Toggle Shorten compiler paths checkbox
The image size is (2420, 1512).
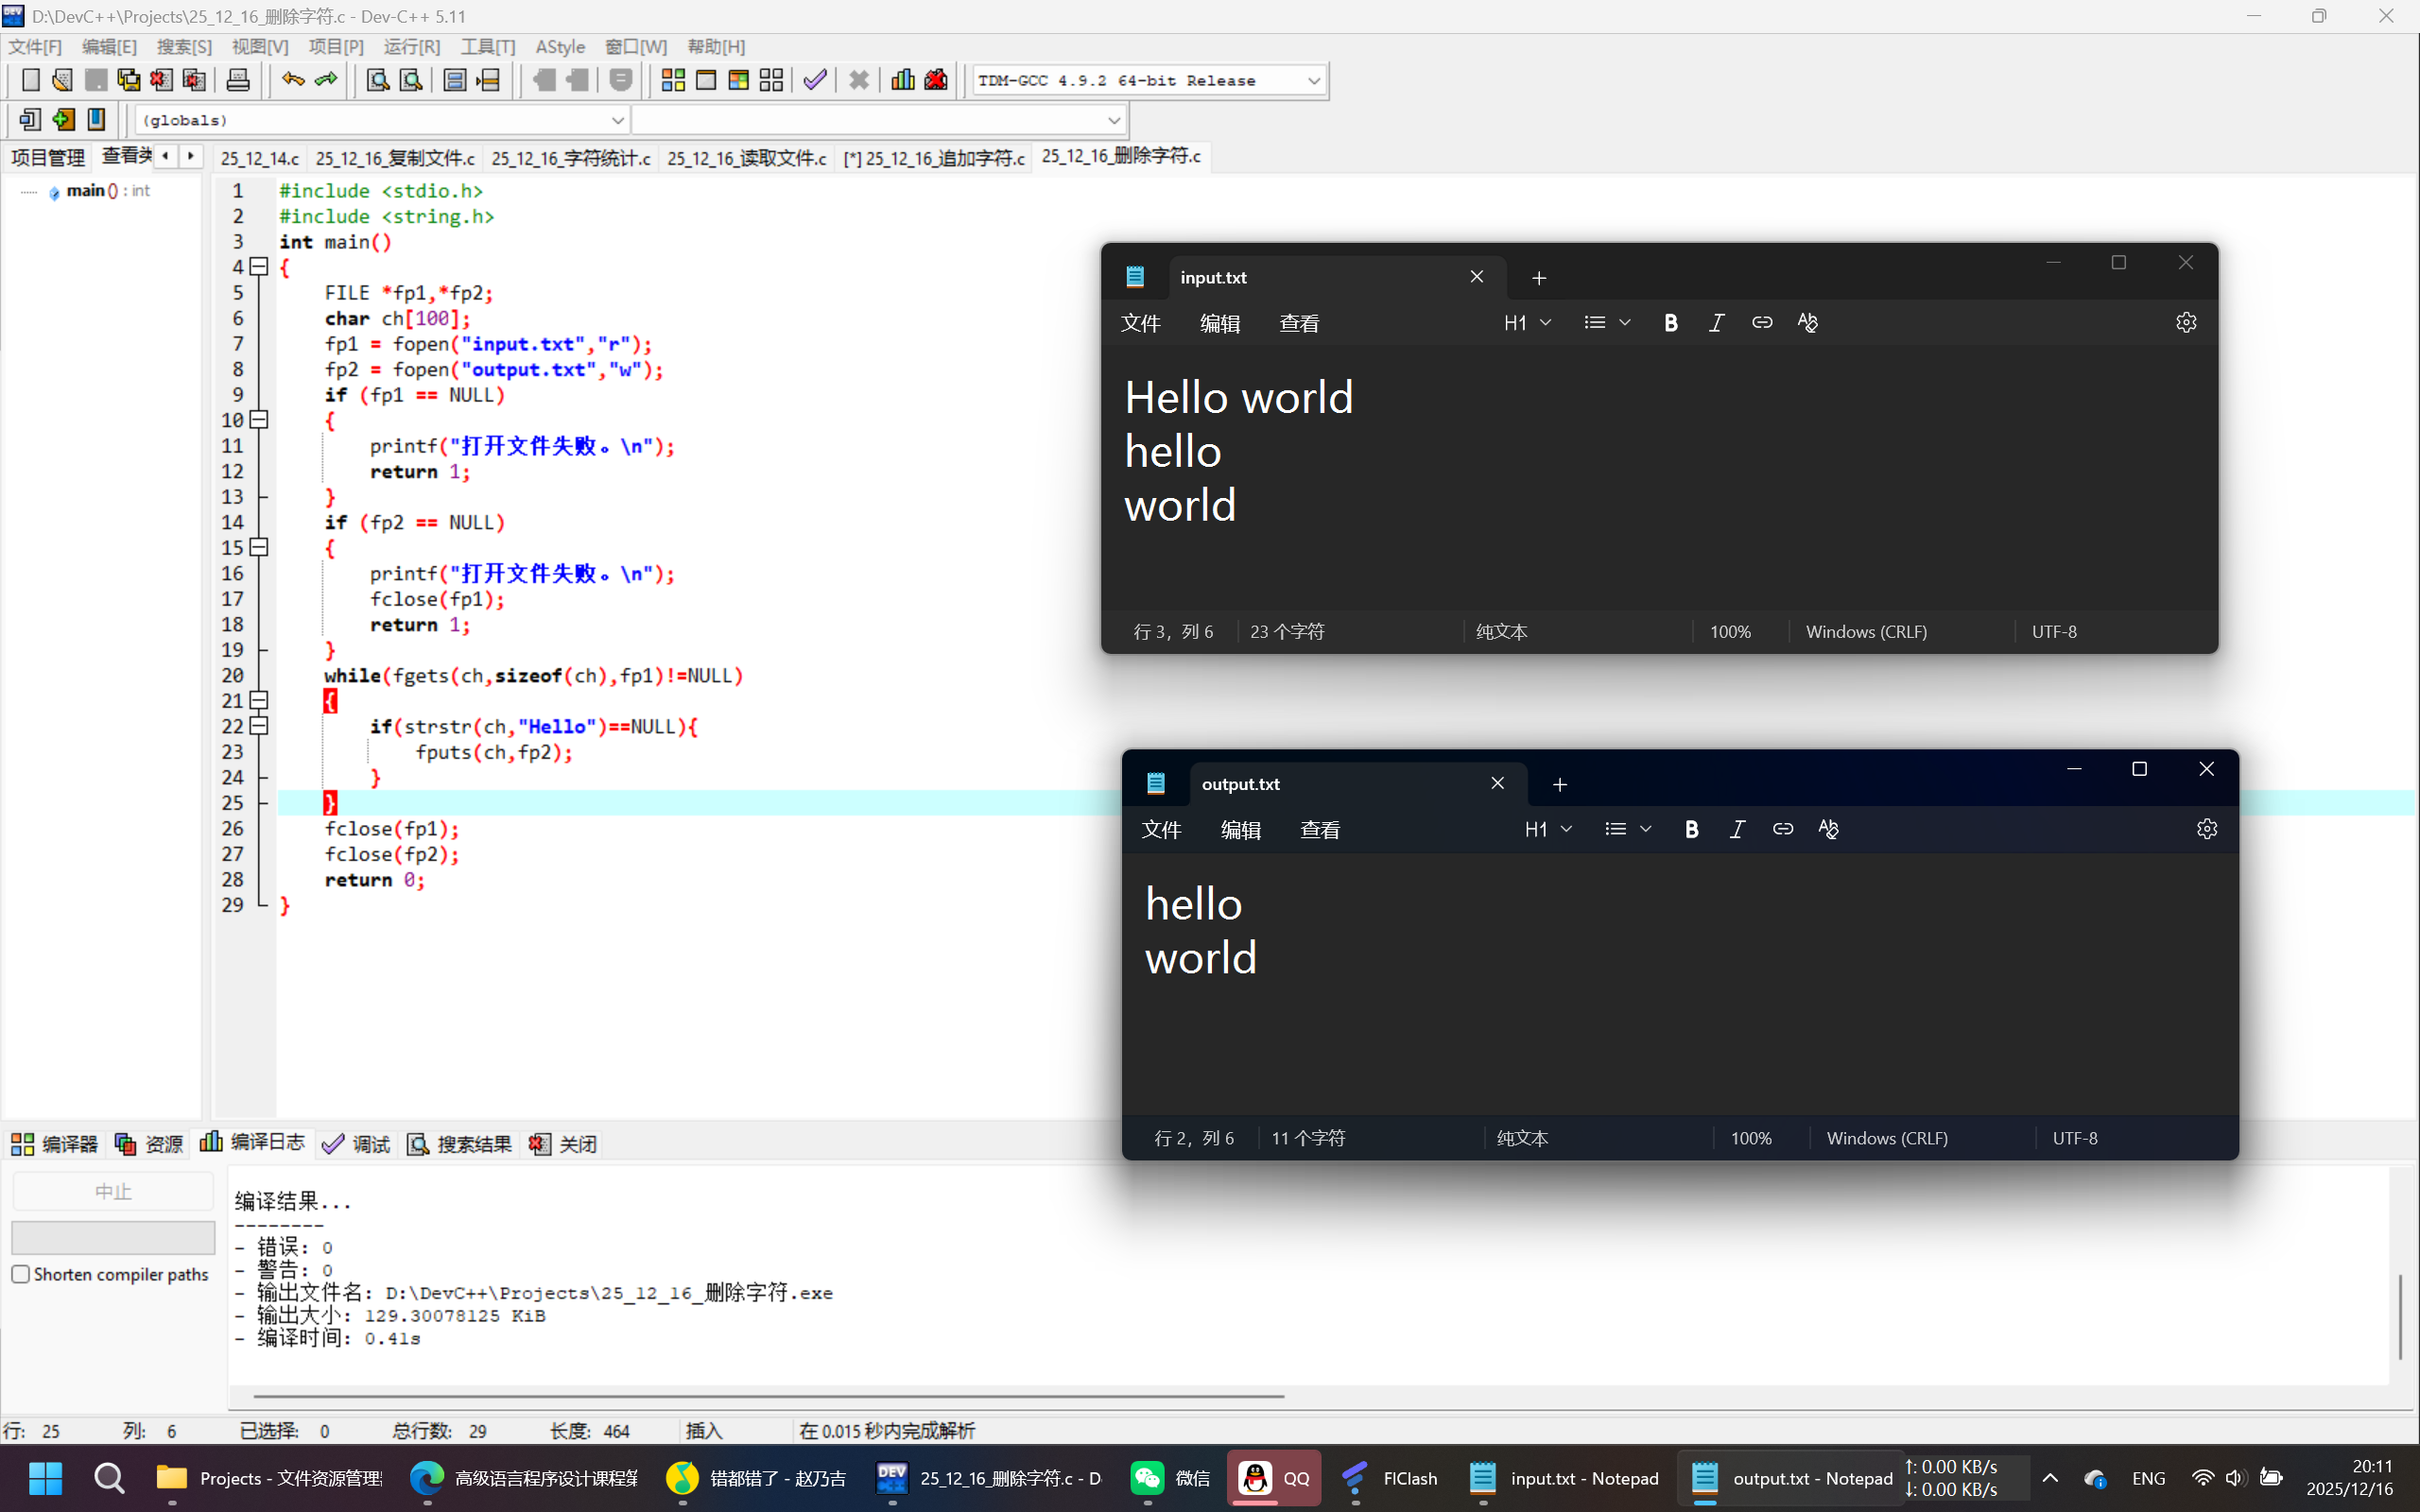[x=21, y=1274]
